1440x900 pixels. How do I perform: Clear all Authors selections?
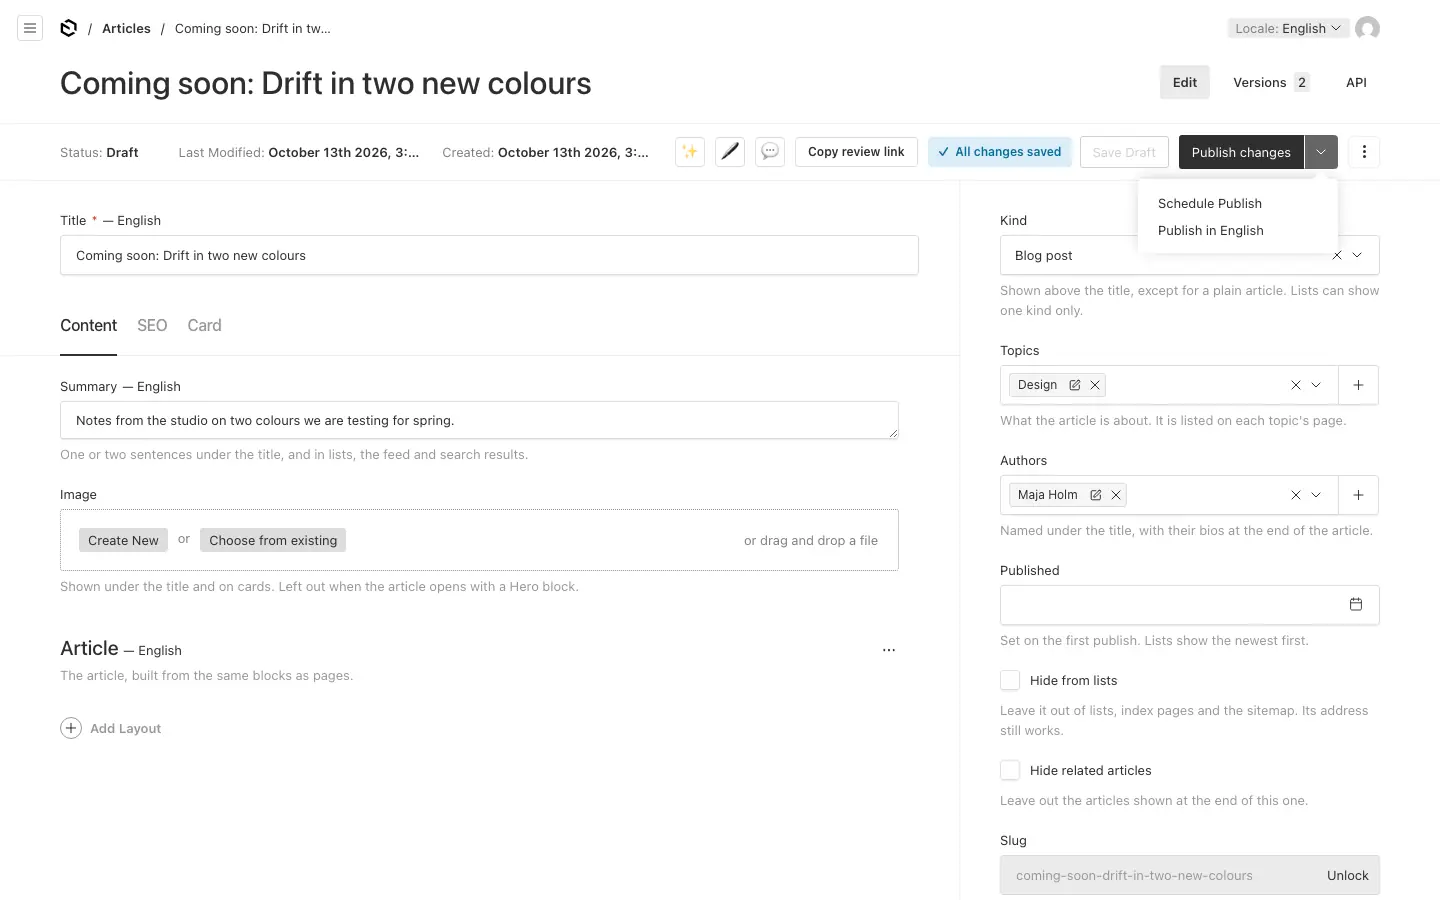(1296, 495)
